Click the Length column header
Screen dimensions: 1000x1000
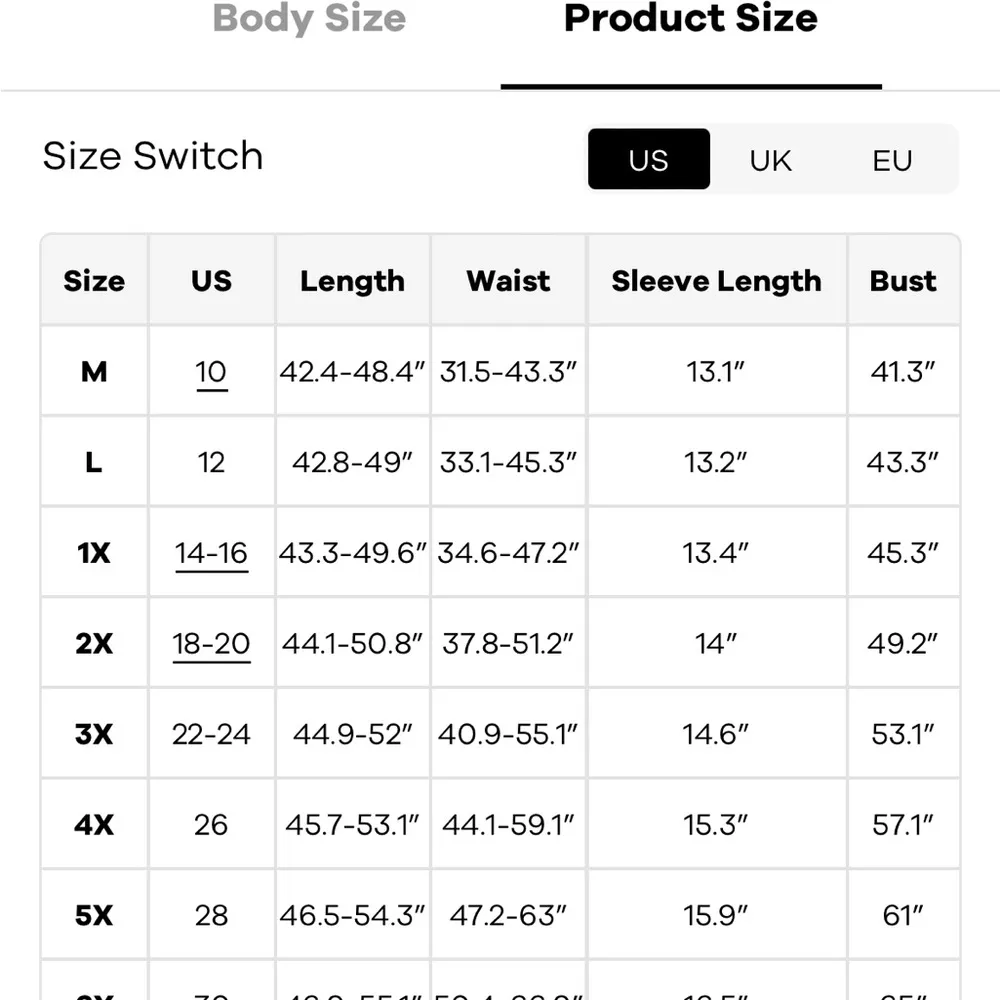pyautogui.click(x=352, y=281)
